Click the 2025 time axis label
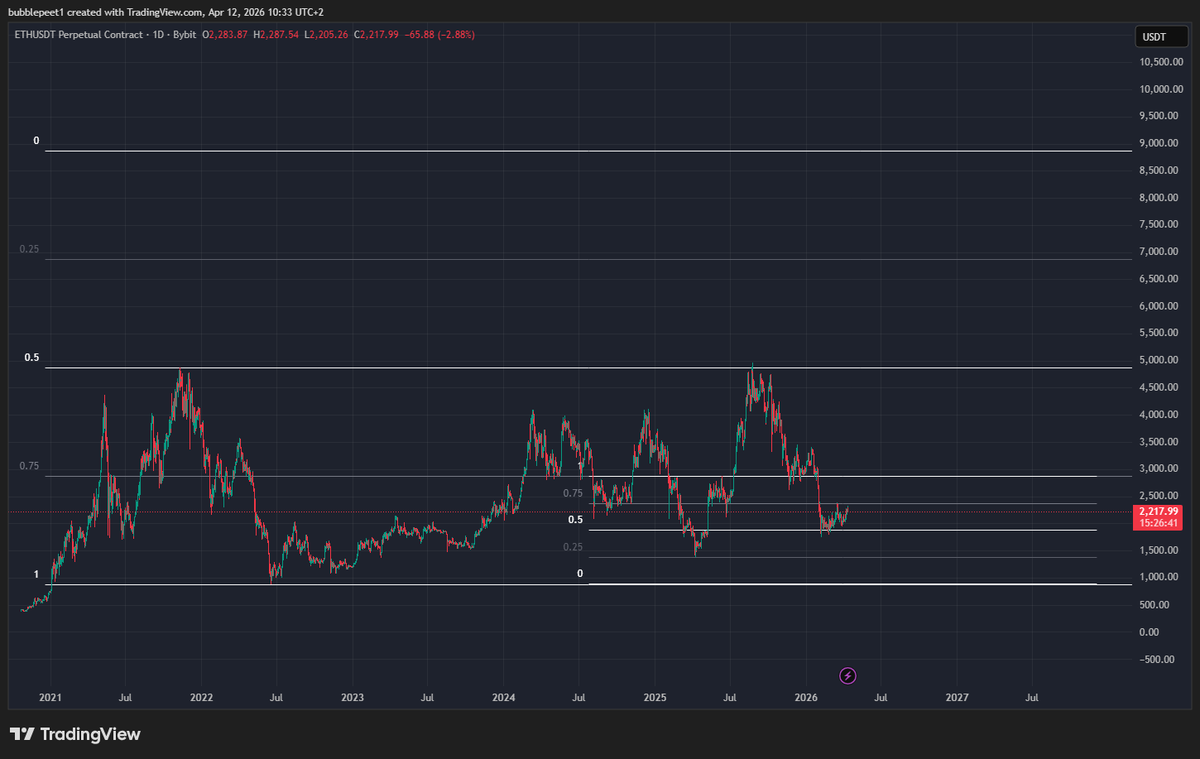The width and height of the screenshot is (1200, 759). click(x=655, y=697)
